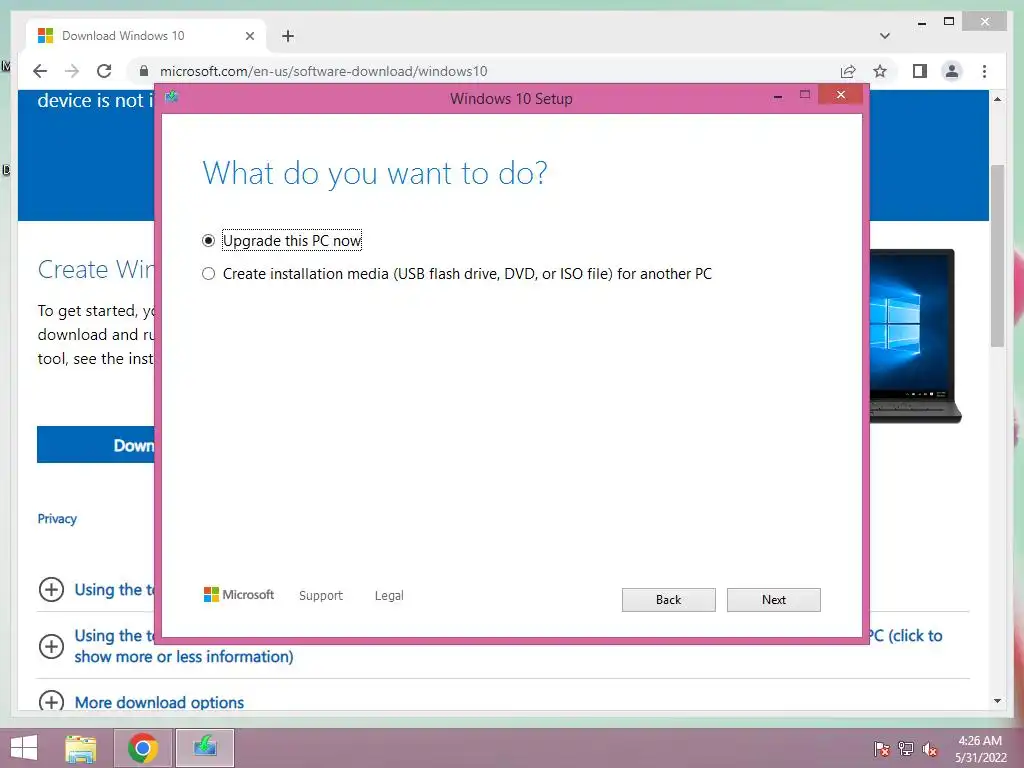Open the Support link in Setup
1024x768 pixels.
pos(321,595)
